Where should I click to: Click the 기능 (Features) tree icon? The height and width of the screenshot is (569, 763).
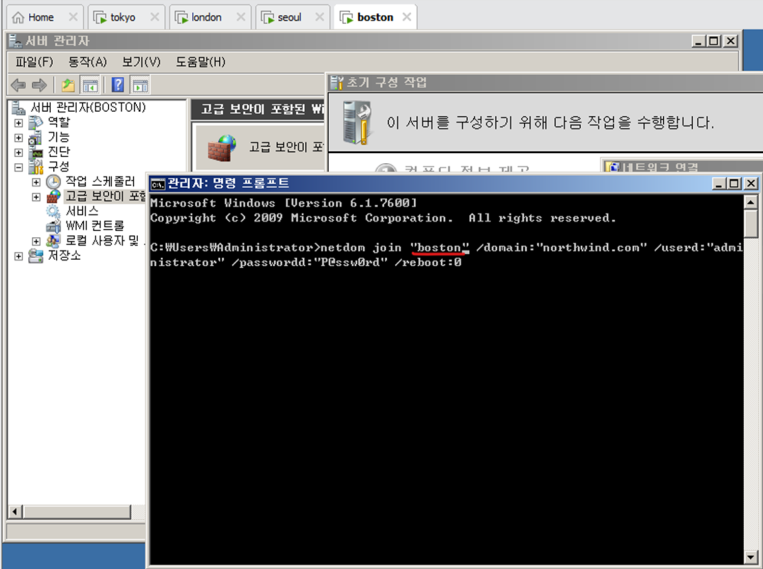(x=36, y=137)
